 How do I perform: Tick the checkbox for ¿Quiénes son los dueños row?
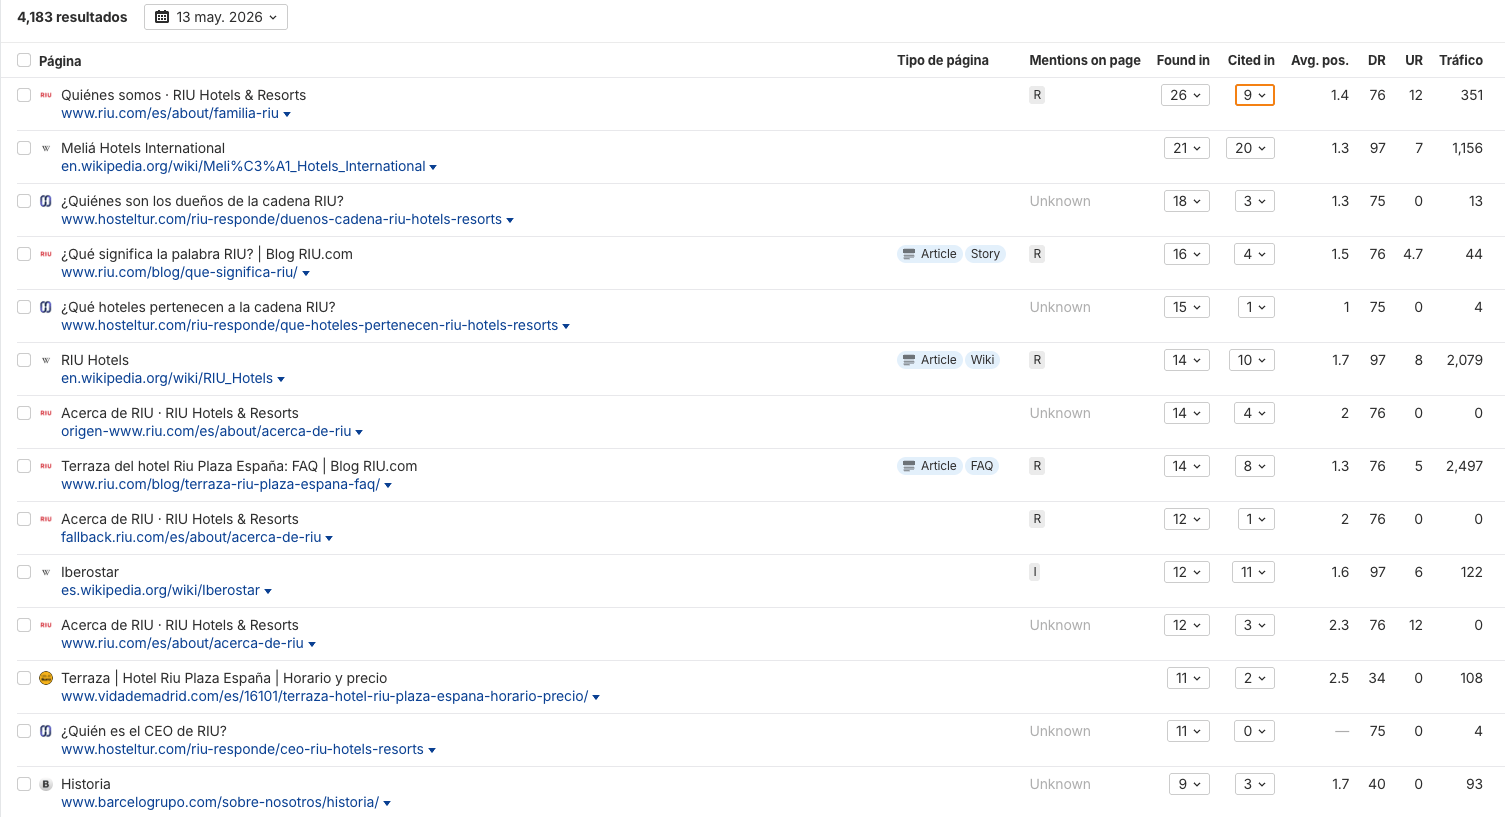(x=24, y=201)
